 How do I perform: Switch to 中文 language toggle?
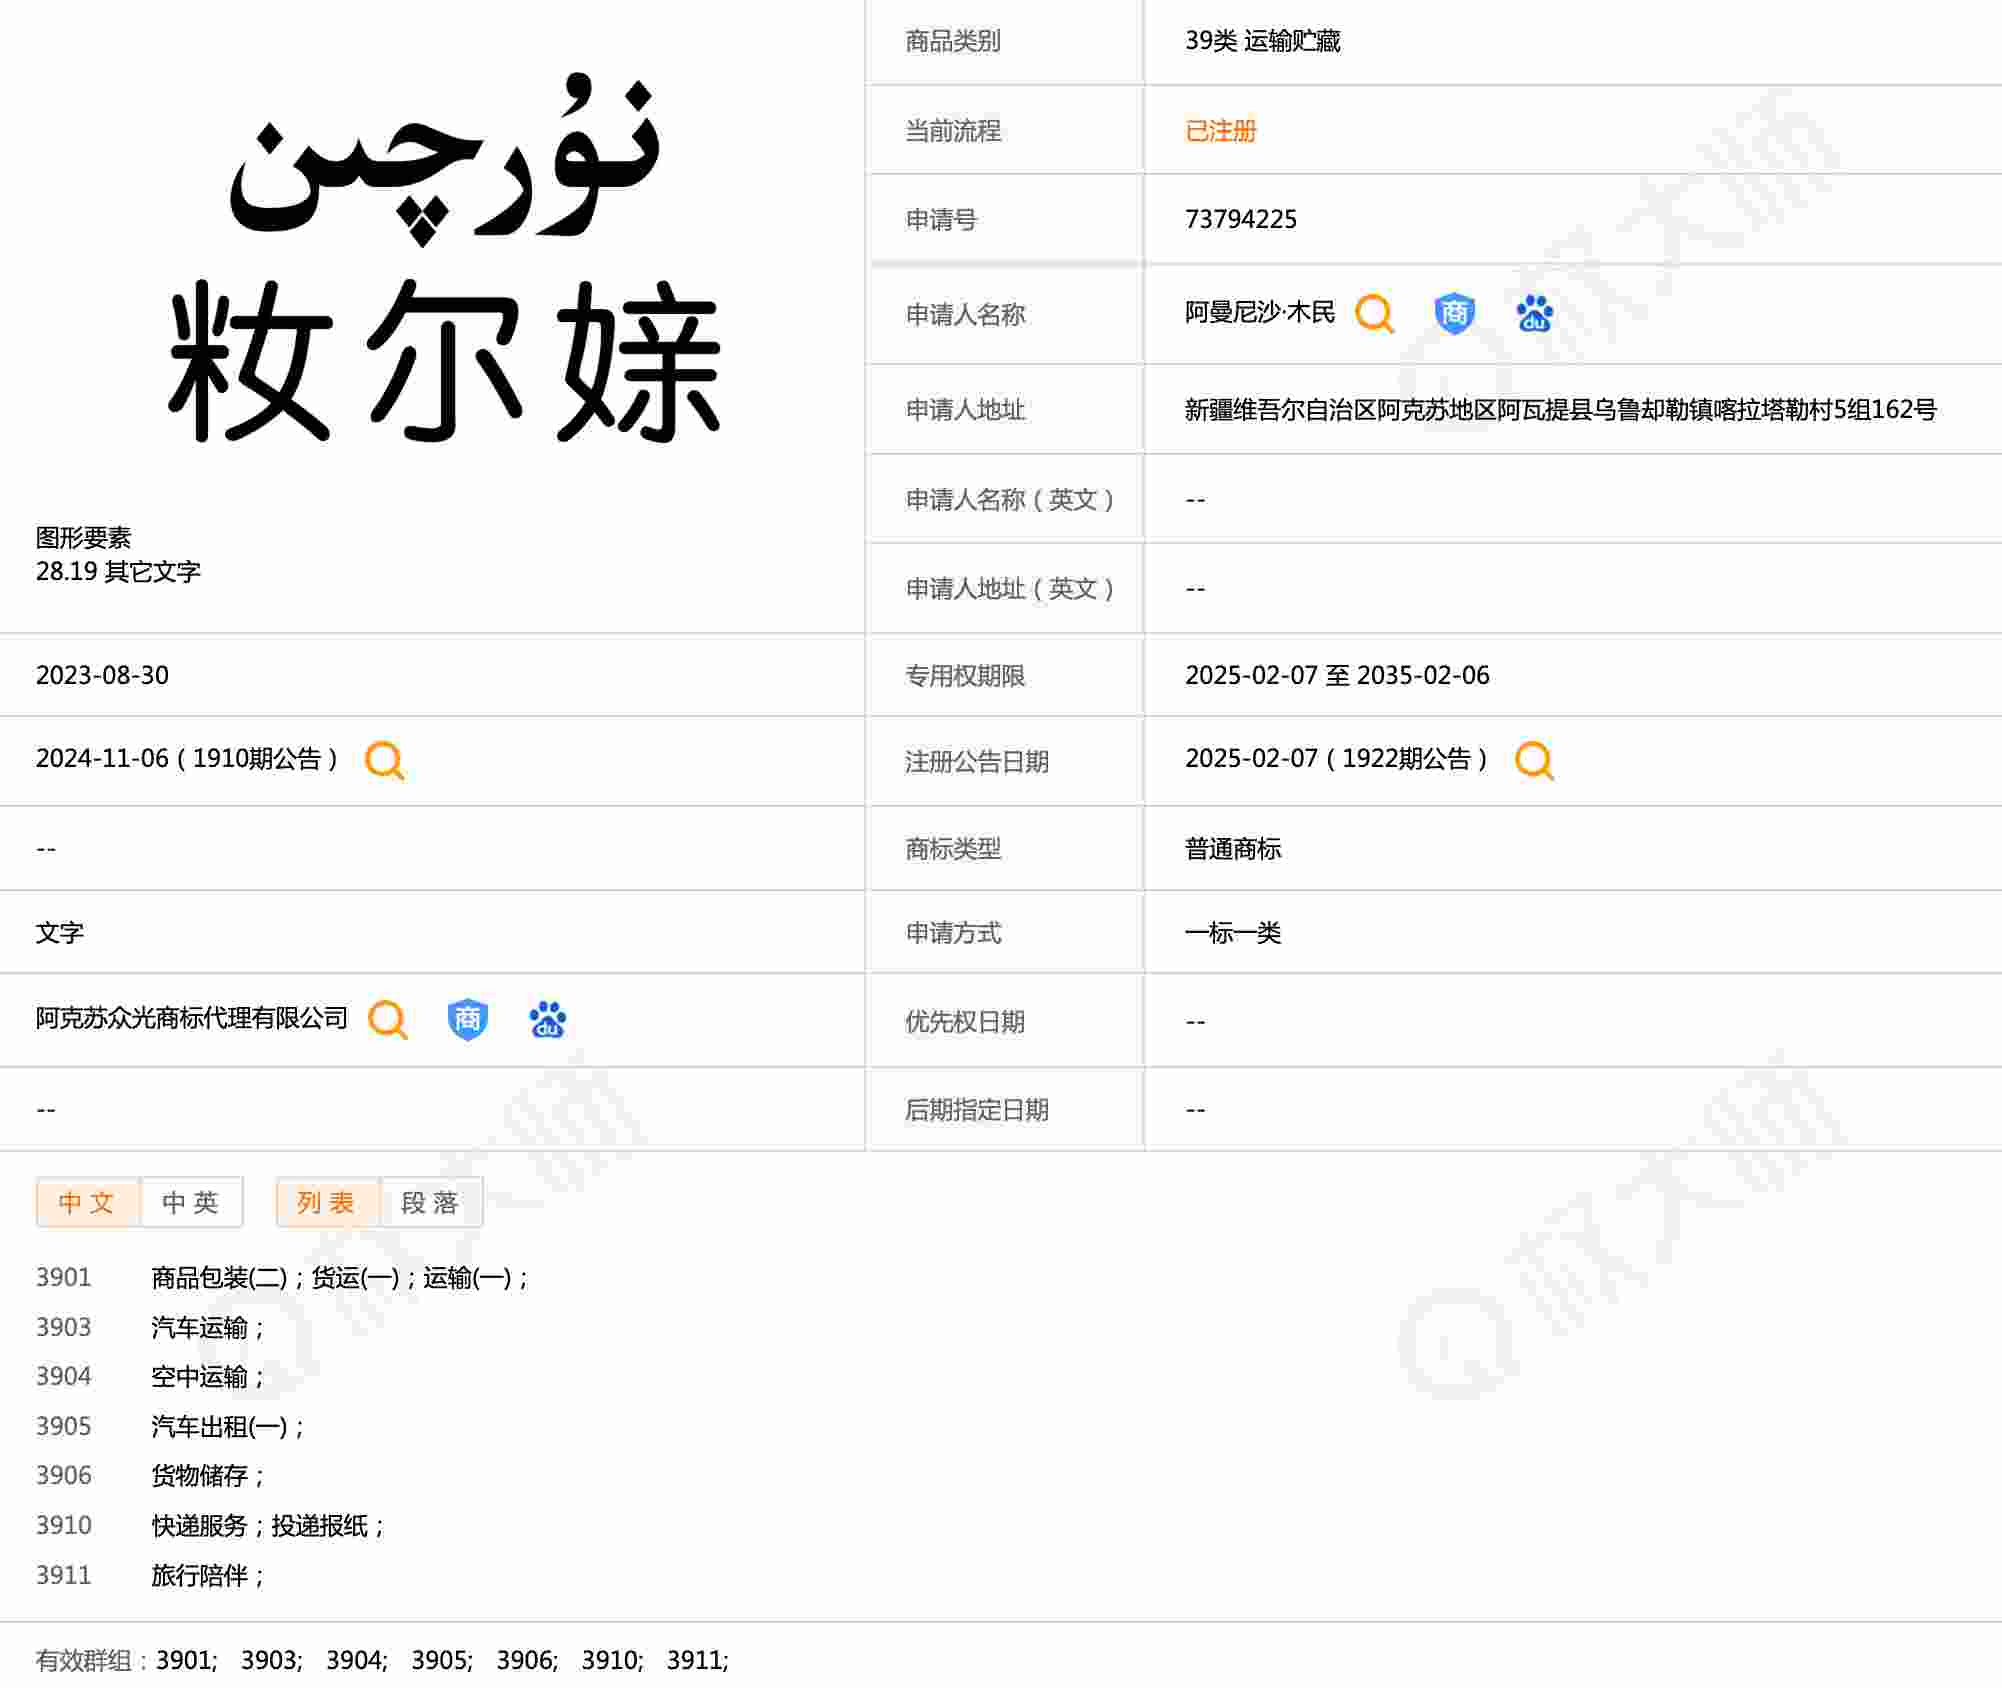(88, 1202)
